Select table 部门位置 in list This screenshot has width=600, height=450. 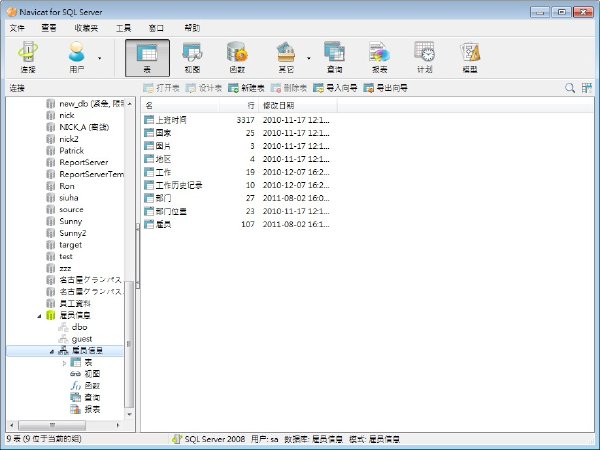(x=171, y=211)
